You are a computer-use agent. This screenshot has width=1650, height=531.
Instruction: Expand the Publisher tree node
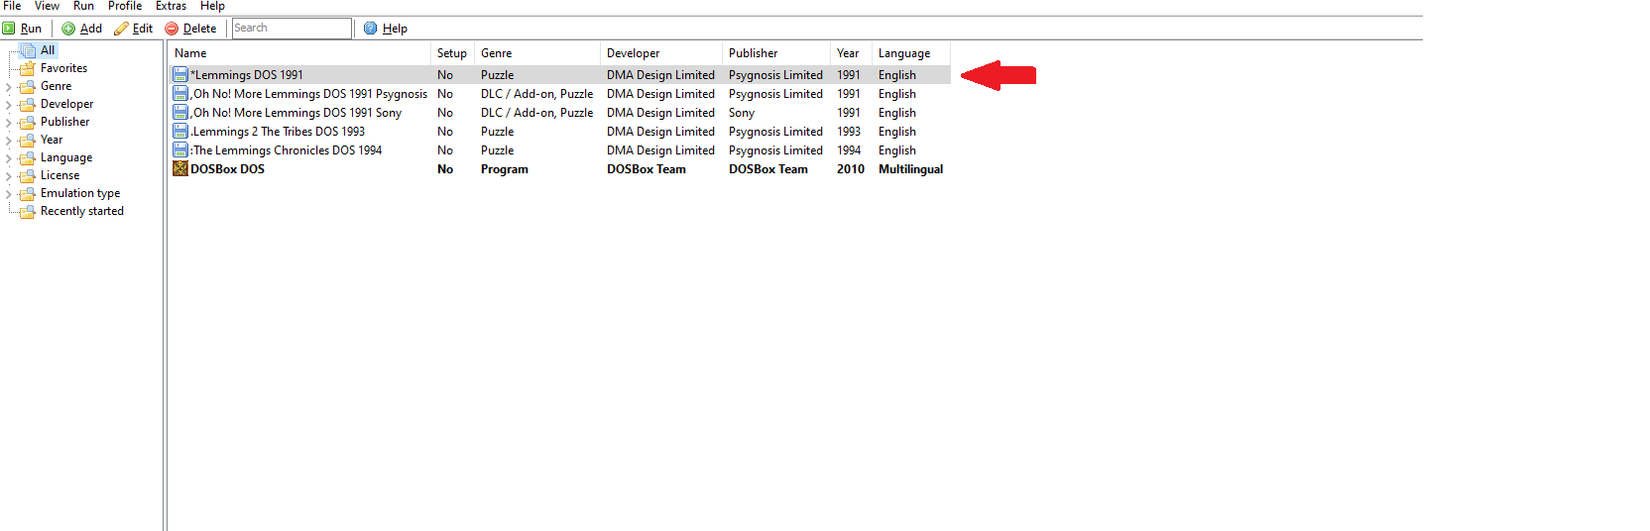9,123
